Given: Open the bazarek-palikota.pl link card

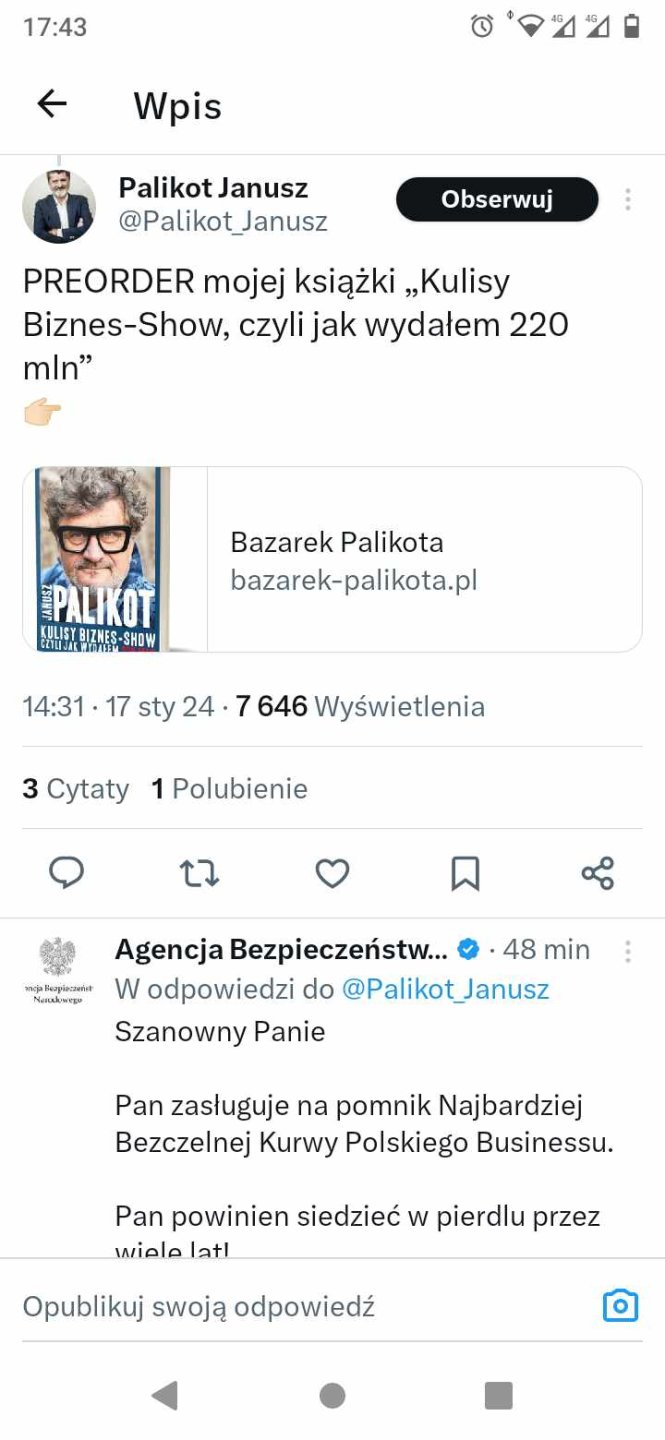Looking at the screenshot, I should pos(332,560).
